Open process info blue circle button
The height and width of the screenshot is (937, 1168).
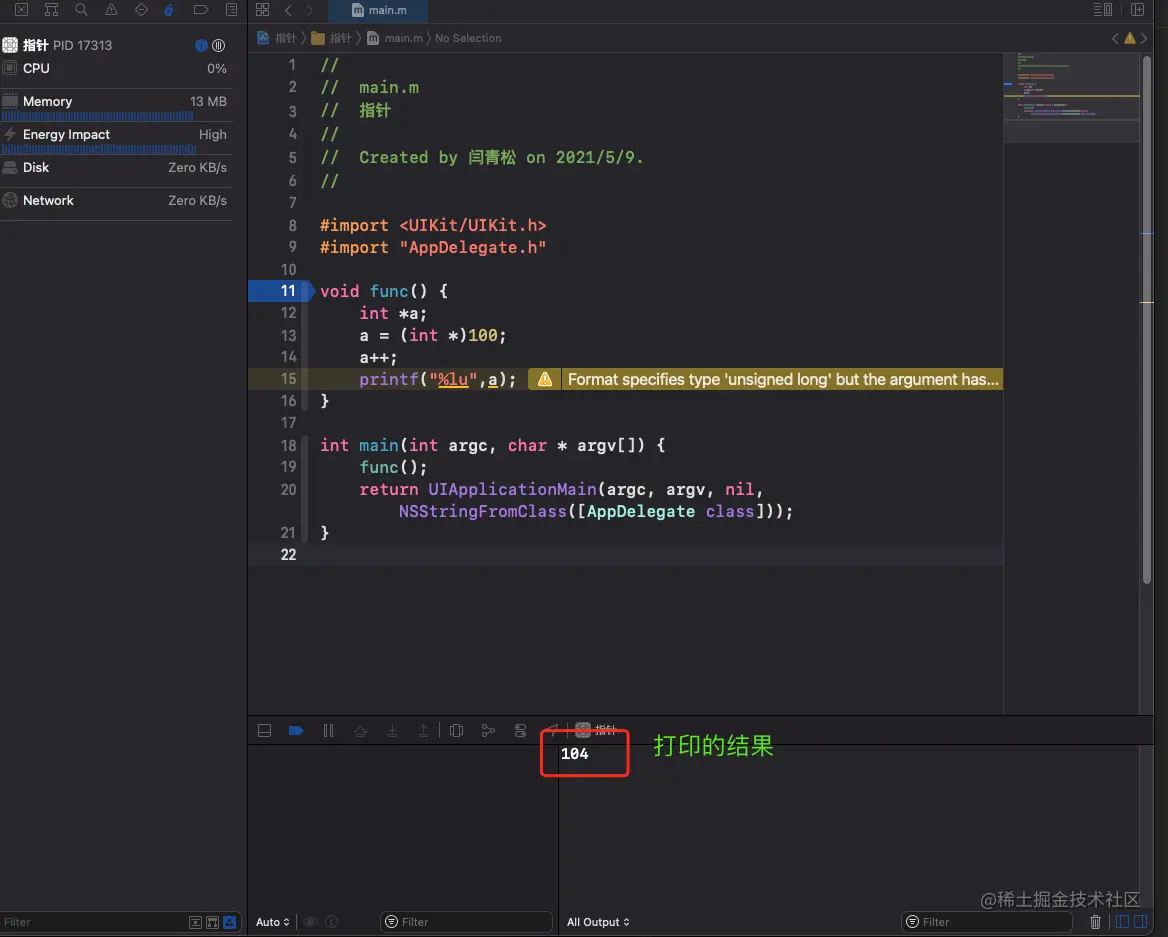point(201,45)
